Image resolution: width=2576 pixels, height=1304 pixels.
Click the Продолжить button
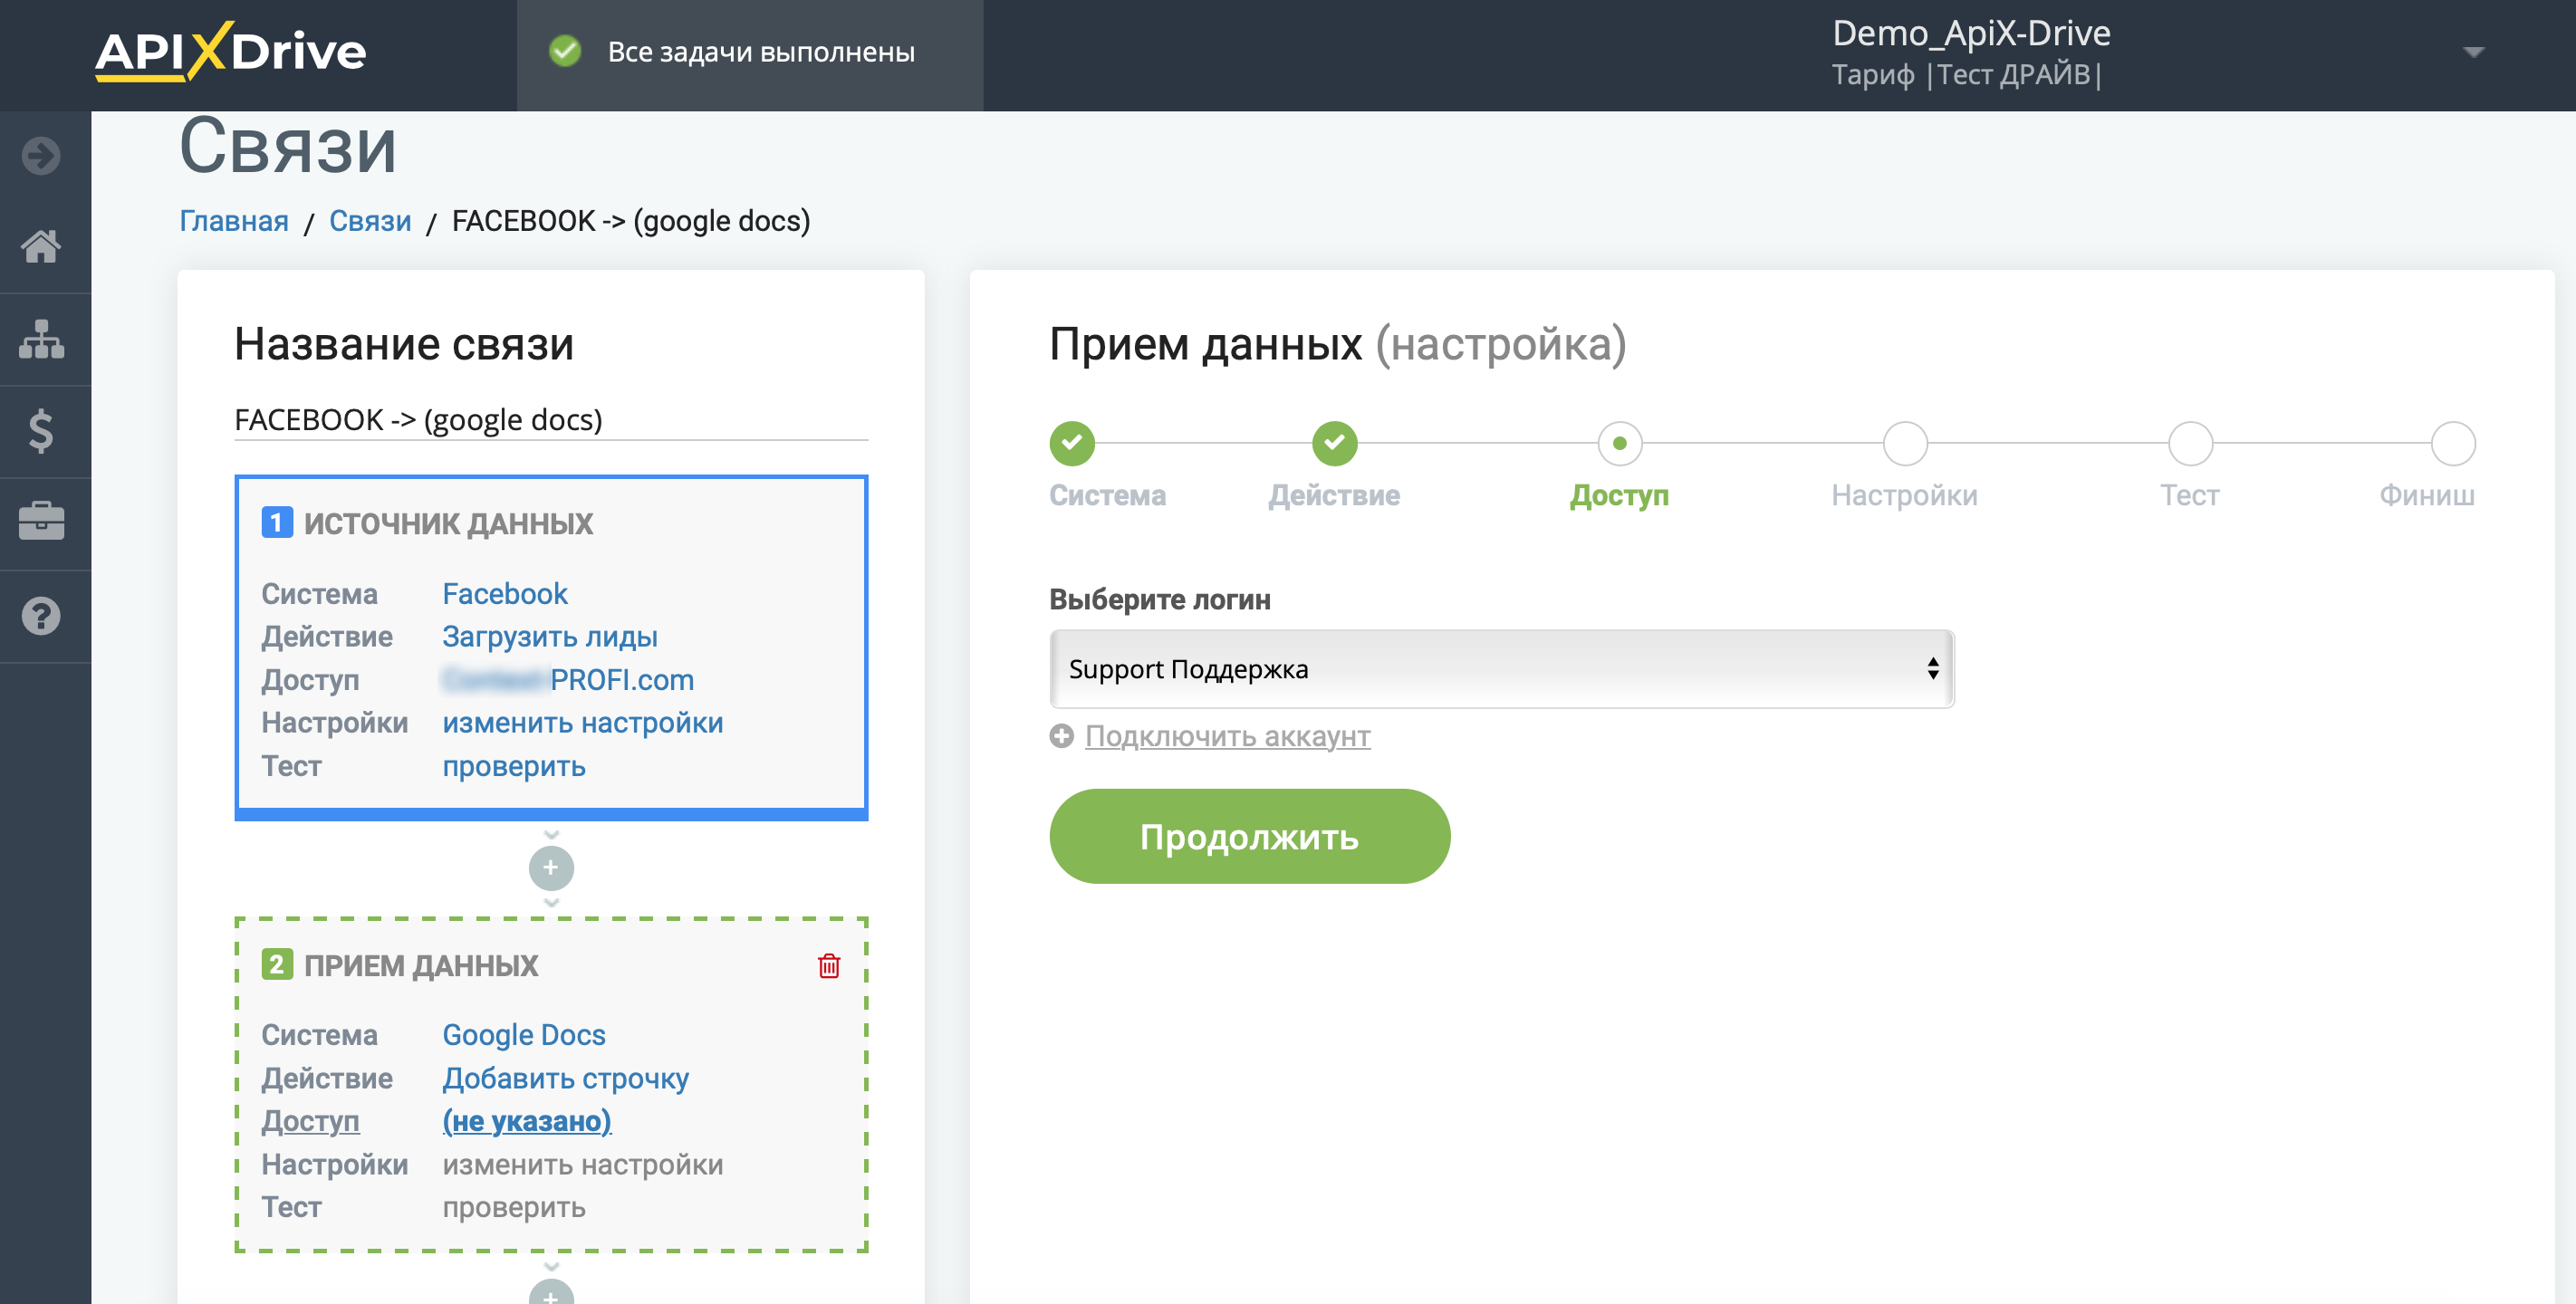1249,836
